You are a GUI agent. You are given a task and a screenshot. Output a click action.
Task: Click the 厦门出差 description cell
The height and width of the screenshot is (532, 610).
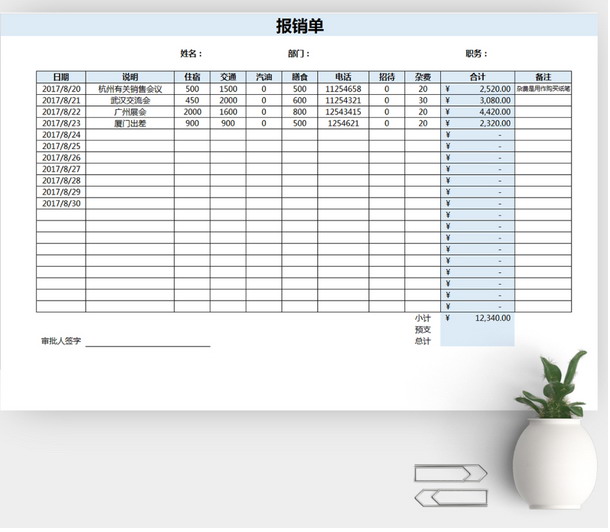[x=130, y=124]
